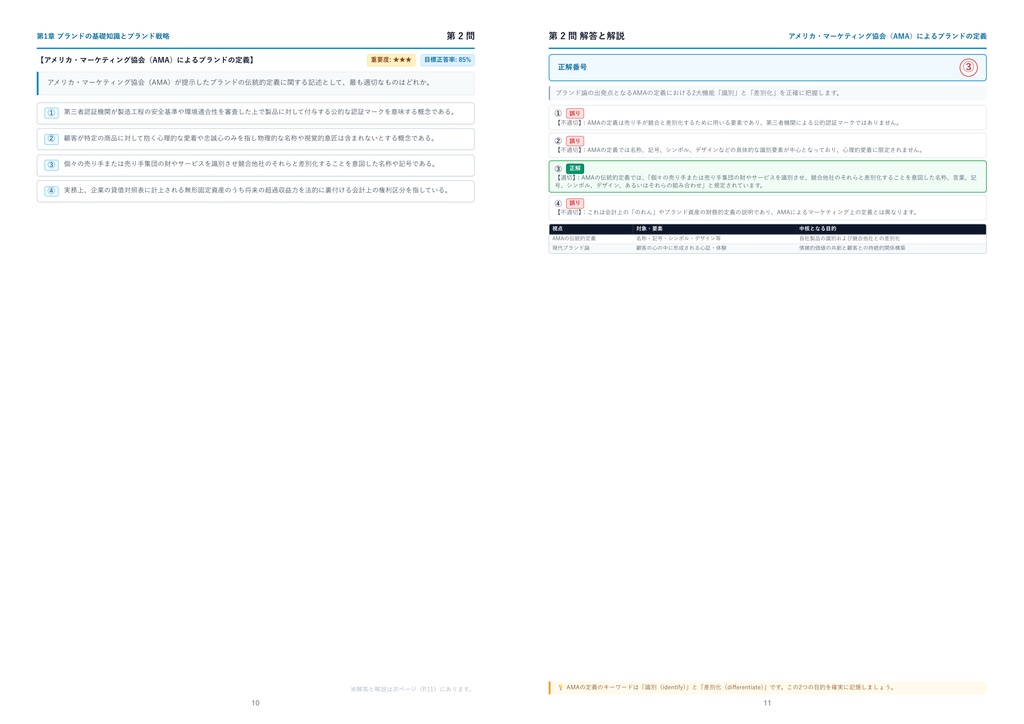Image resolution: width=1024 pixels, height=724 pixels.
Task: Click the table cell '情緒的価値の共創と顧客との持続的関係構築'
Action: (x=852, y=248)
